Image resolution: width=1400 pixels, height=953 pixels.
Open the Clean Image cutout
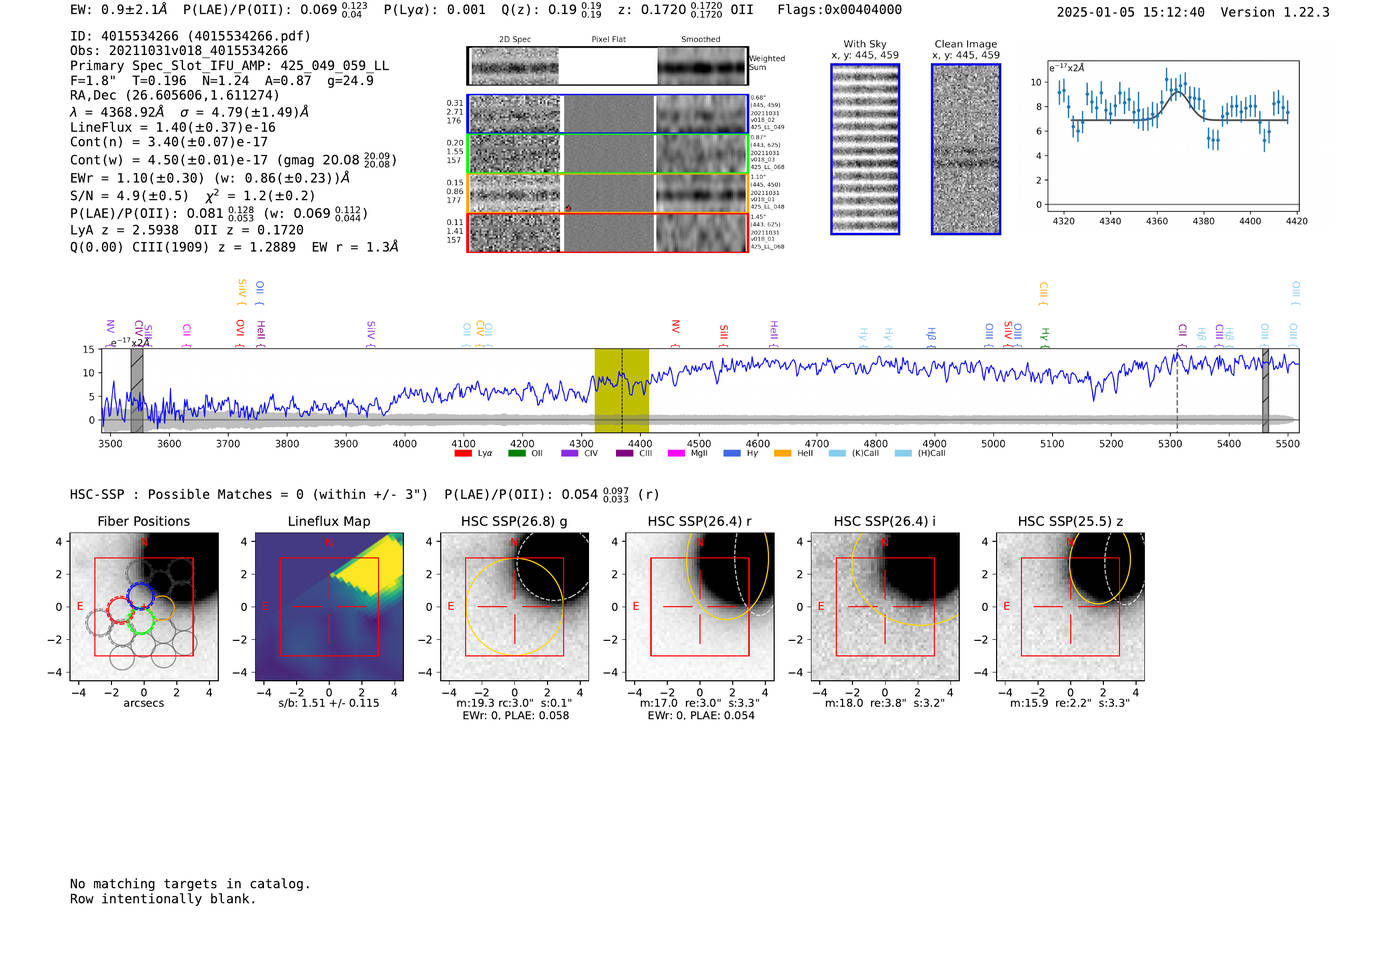966,149
